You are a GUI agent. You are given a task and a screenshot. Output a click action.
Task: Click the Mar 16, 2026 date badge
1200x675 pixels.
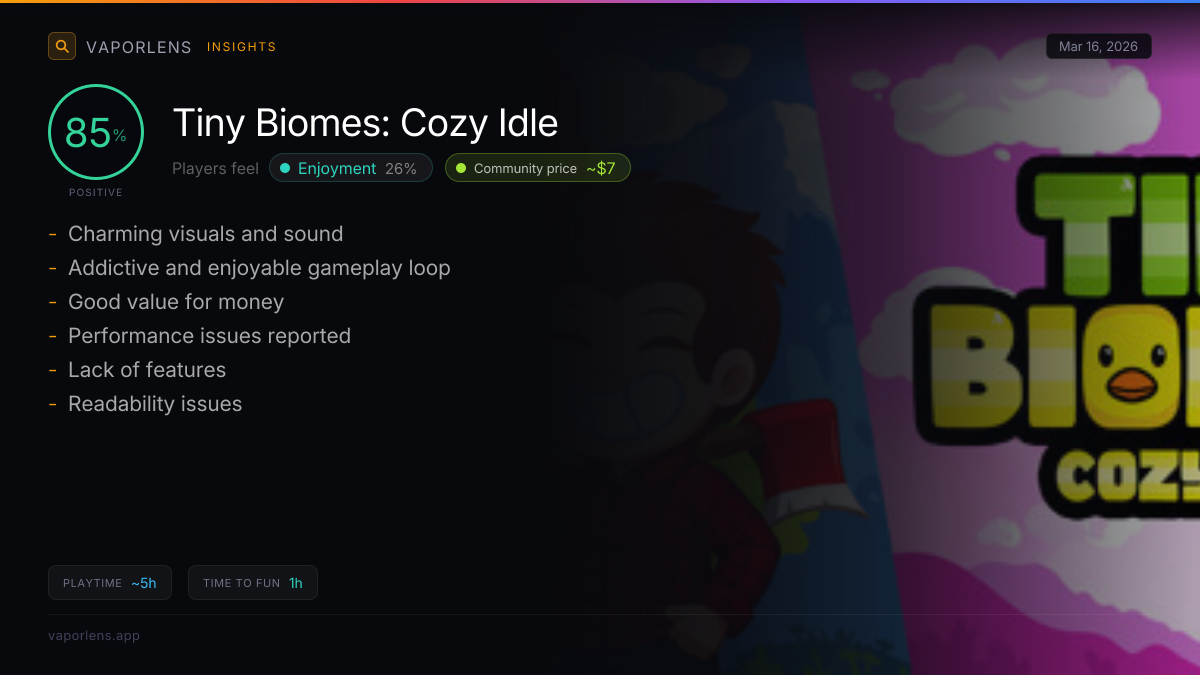[x=1098, y=47]
